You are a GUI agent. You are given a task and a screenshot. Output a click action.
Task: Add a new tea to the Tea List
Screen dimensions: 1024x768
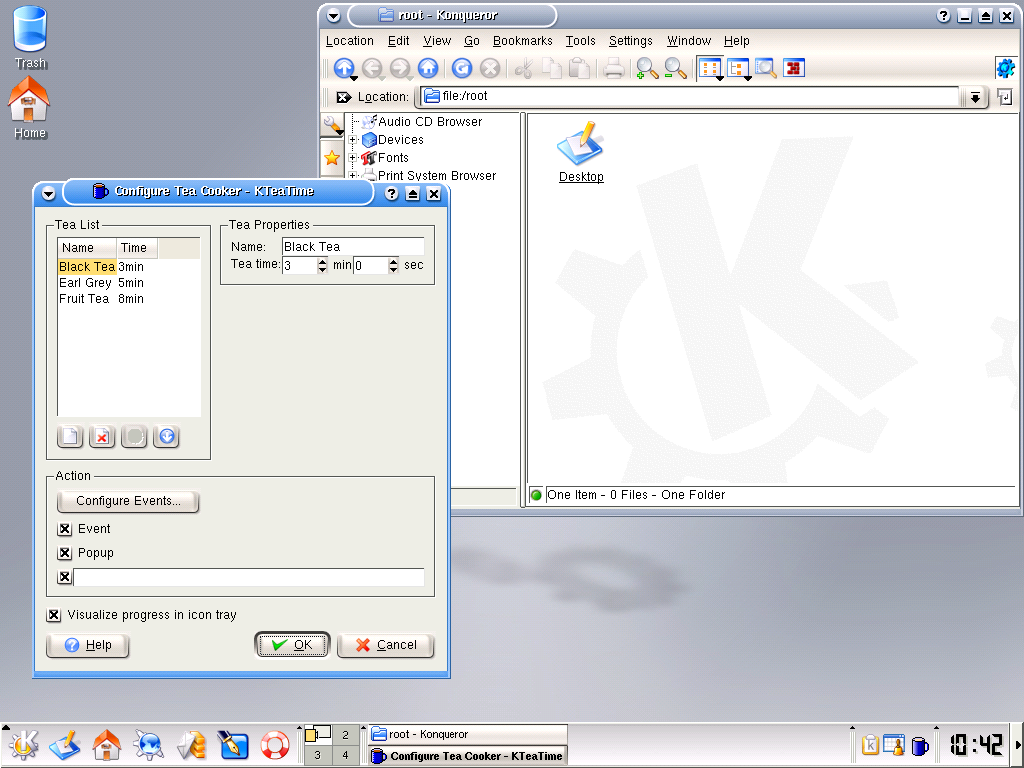(70, 436)
